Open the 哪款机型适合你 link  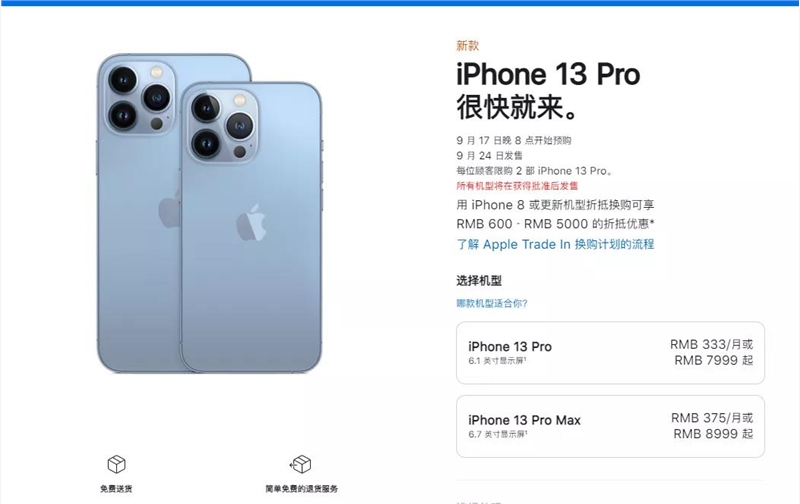[492, 304]
